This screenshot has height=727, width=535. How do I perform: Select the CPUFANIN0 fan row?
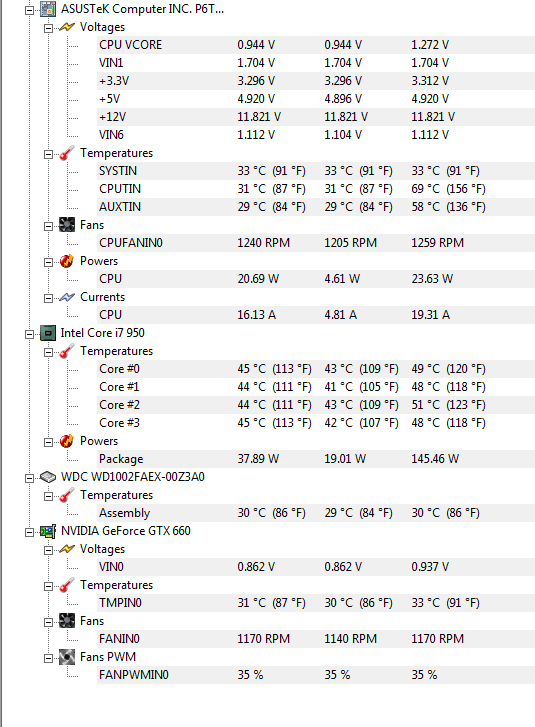[316, 243]
